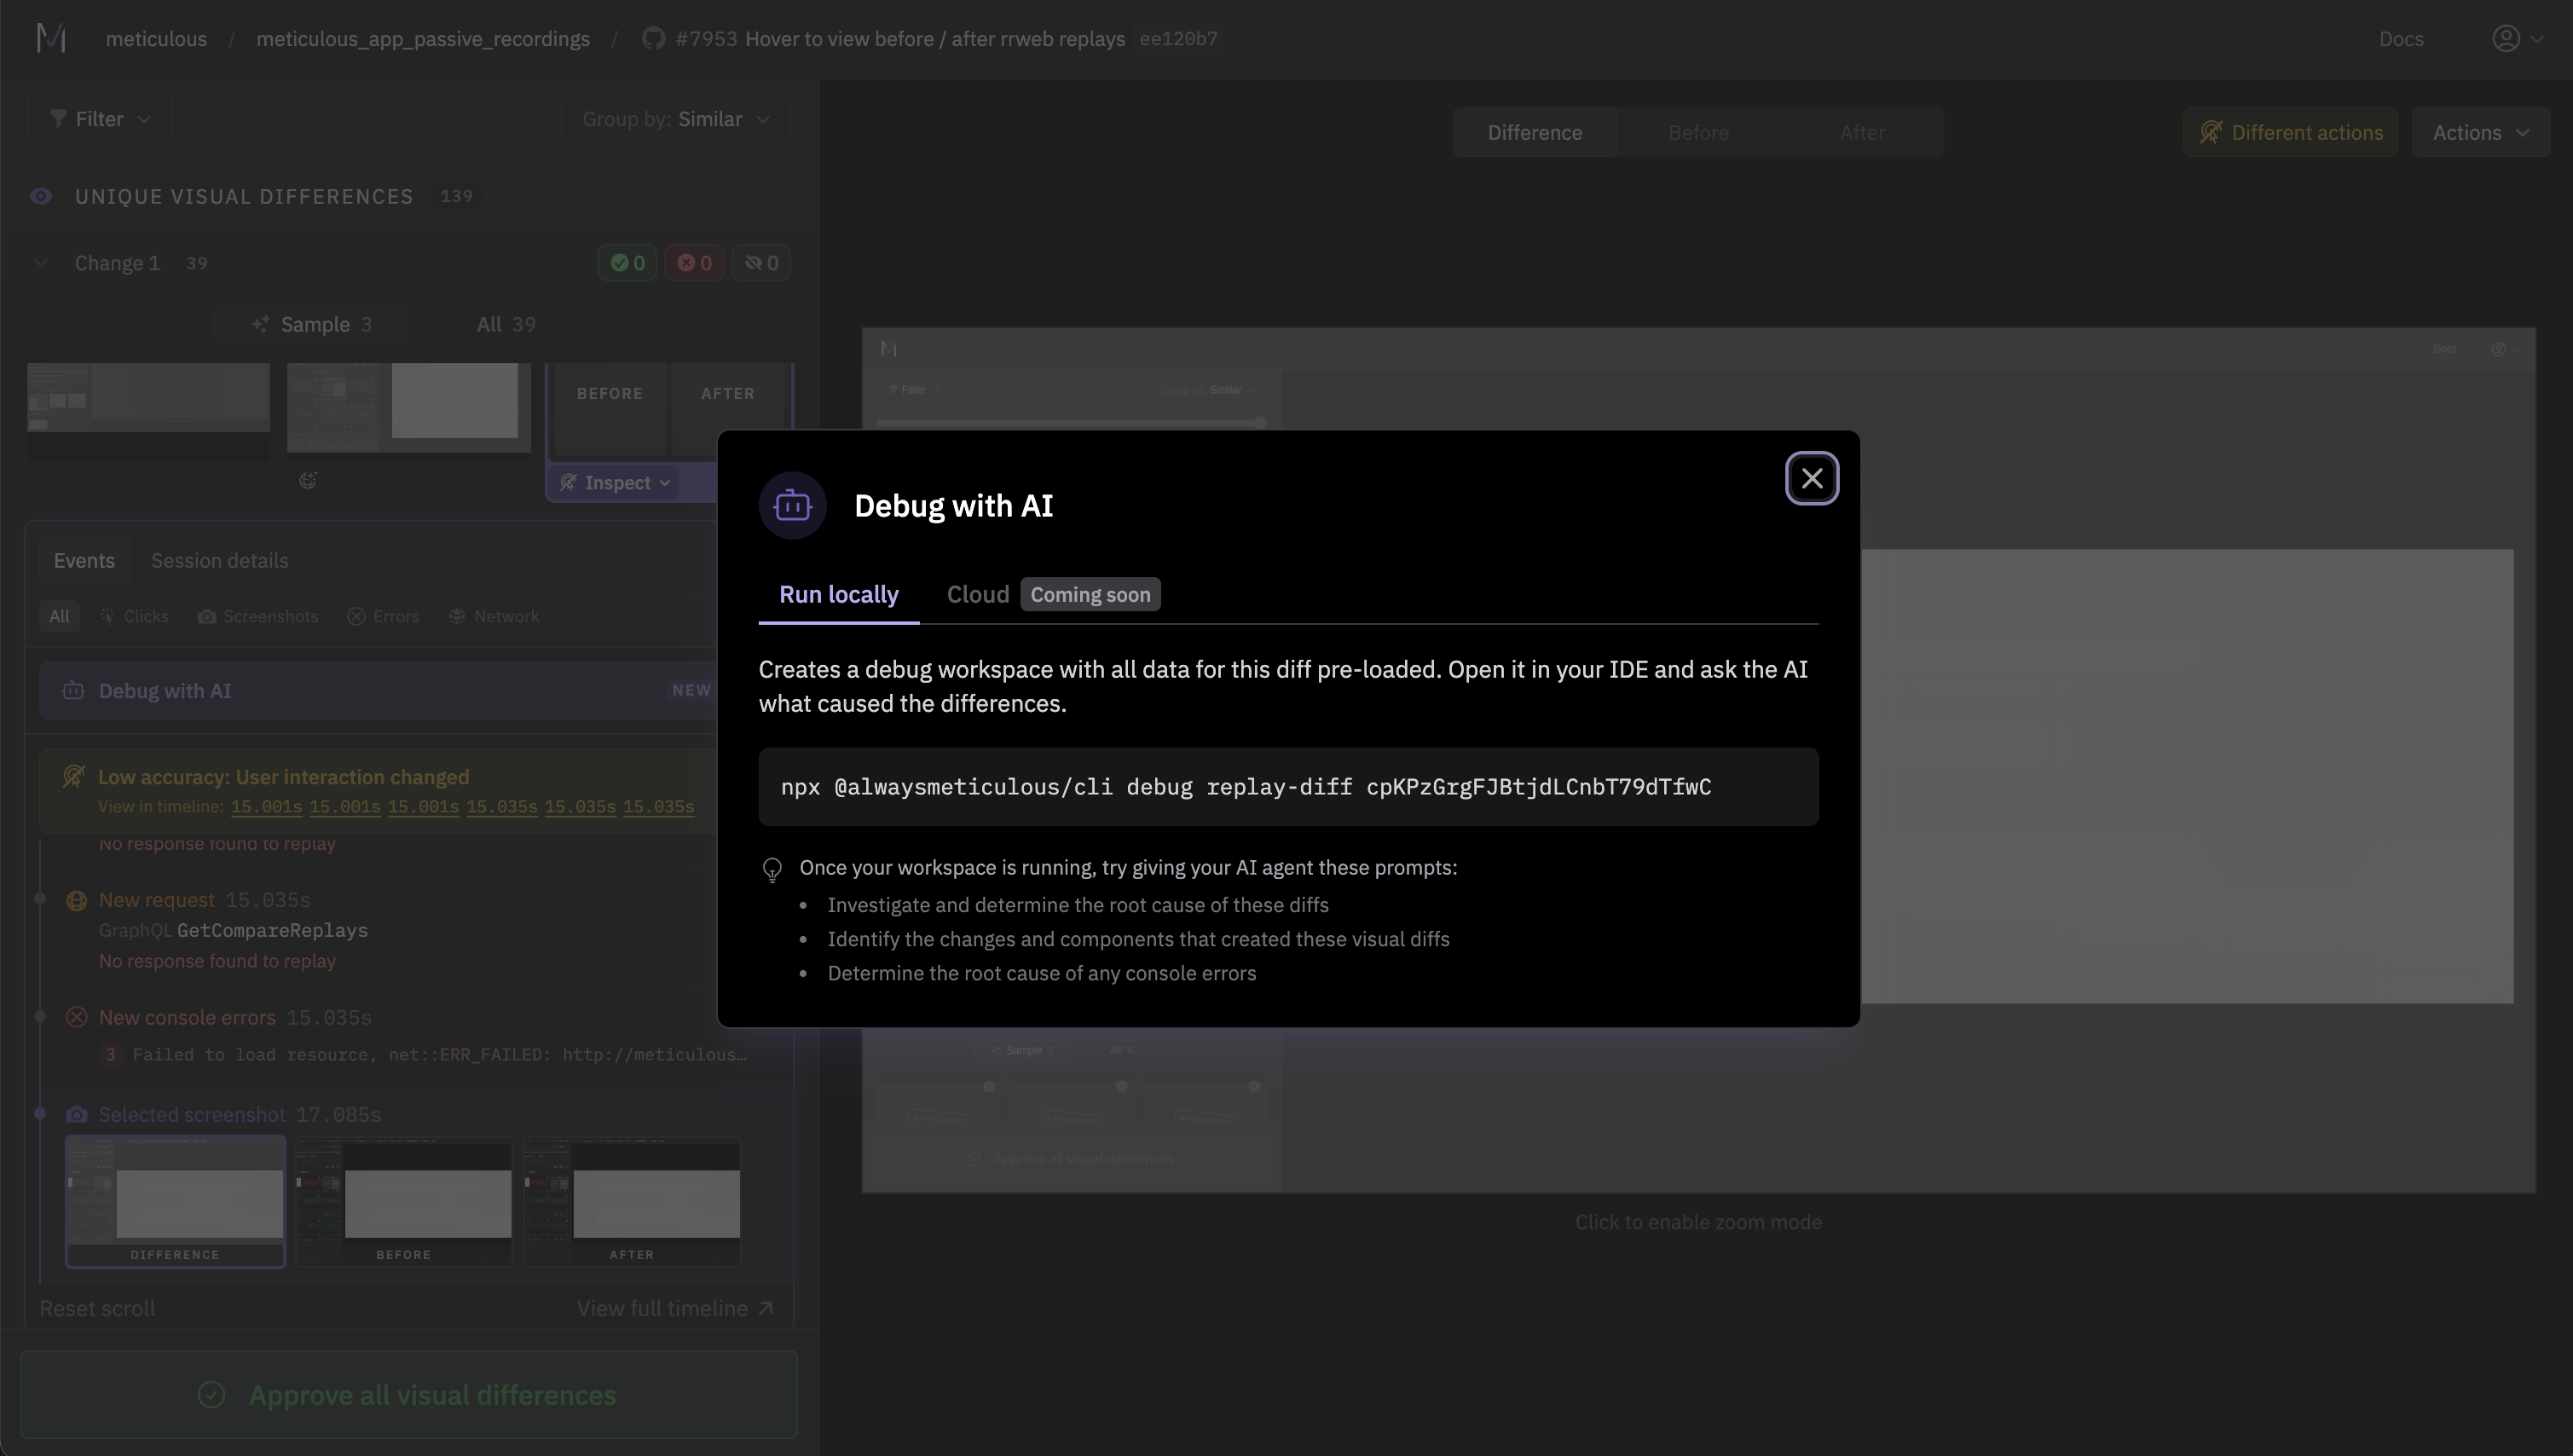Click the BEFORE label on selected diff card
The width and height of the screenshot is (2573, 1456).
click(609, 394)
